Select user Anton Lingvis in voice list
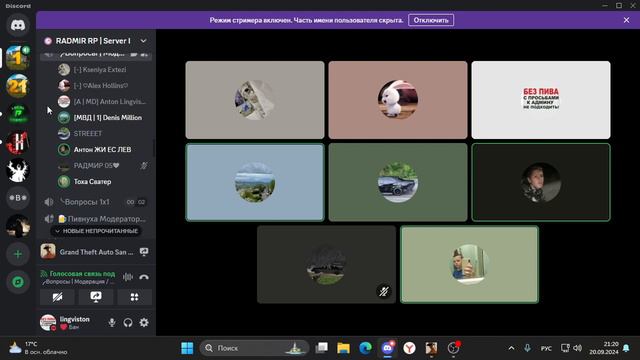Viewport: 640px width, 360px height. coord(102,102)
